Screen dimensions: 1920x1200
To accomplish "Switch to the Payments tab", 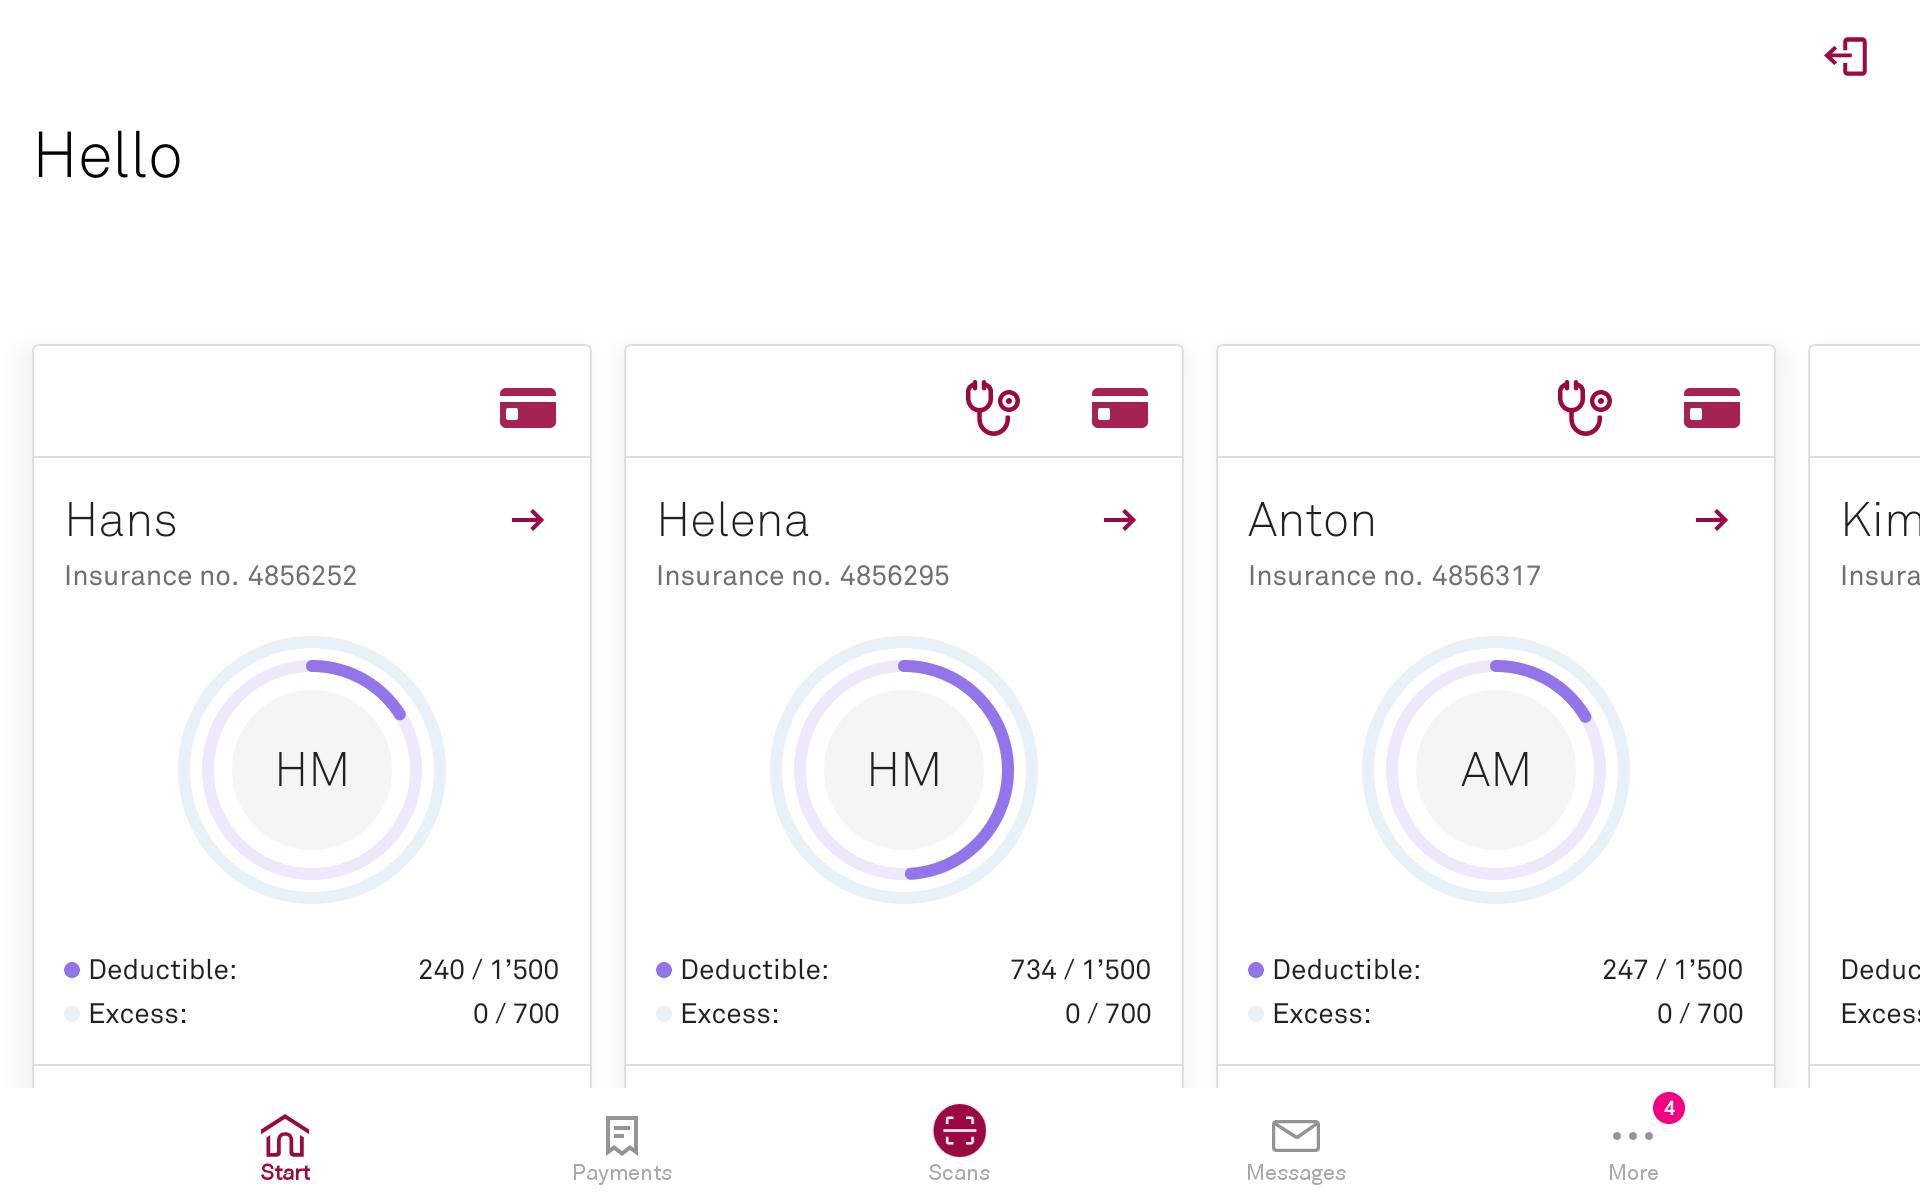I will [x=621, y=1148].
